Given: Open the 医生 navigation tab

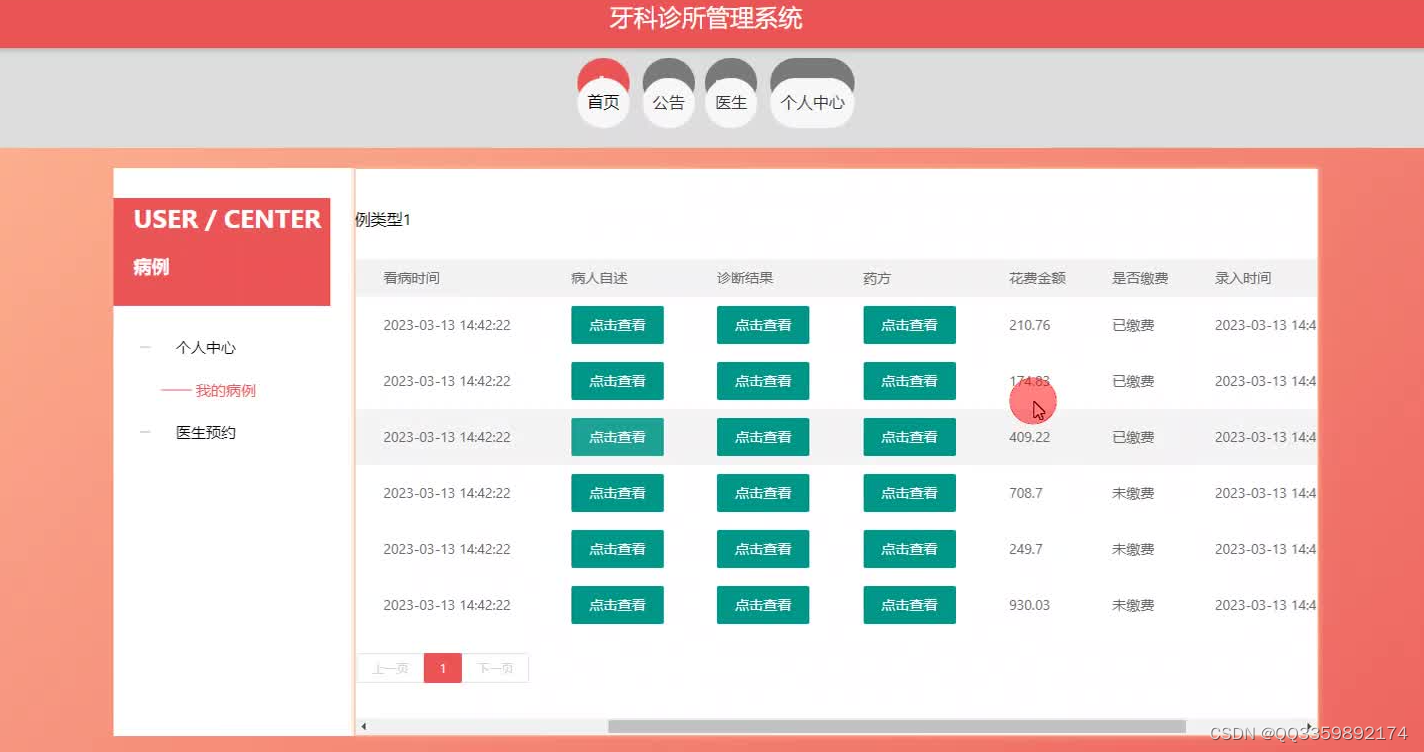Looking at the screenshot, I should point(731,93).
